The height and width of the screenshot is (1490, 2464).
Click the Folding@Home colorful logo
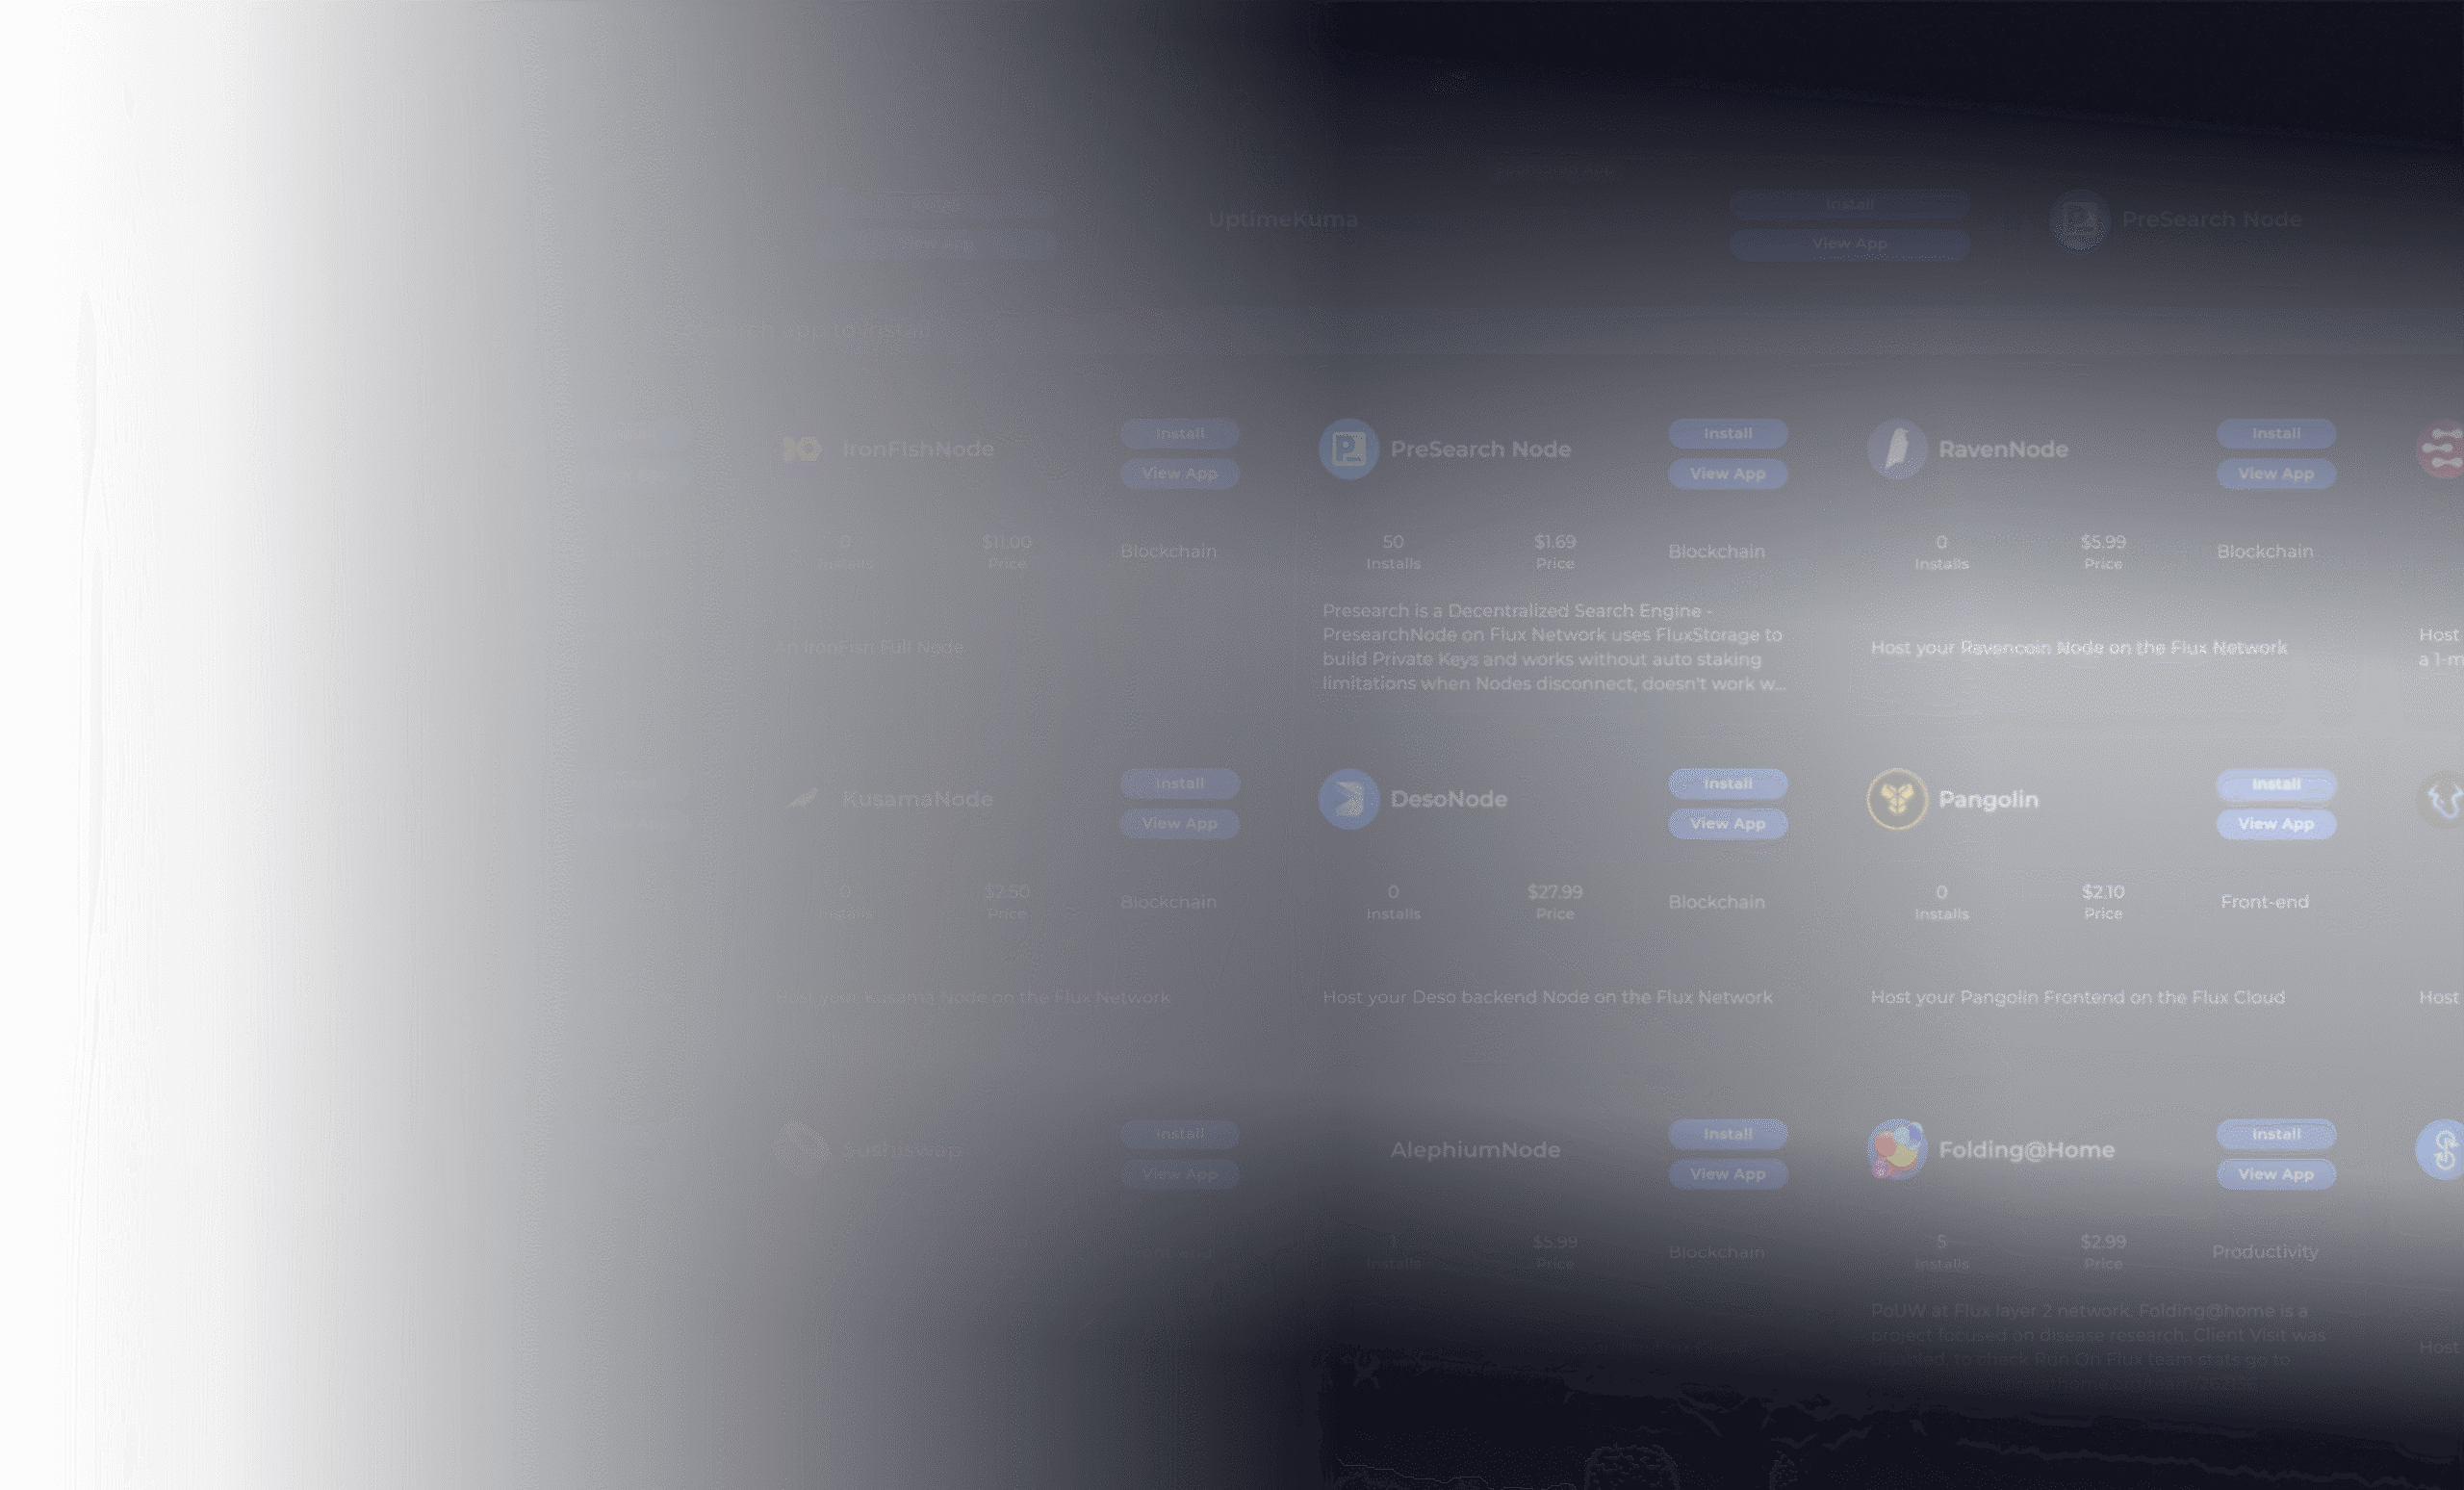pos(1896,1149)
